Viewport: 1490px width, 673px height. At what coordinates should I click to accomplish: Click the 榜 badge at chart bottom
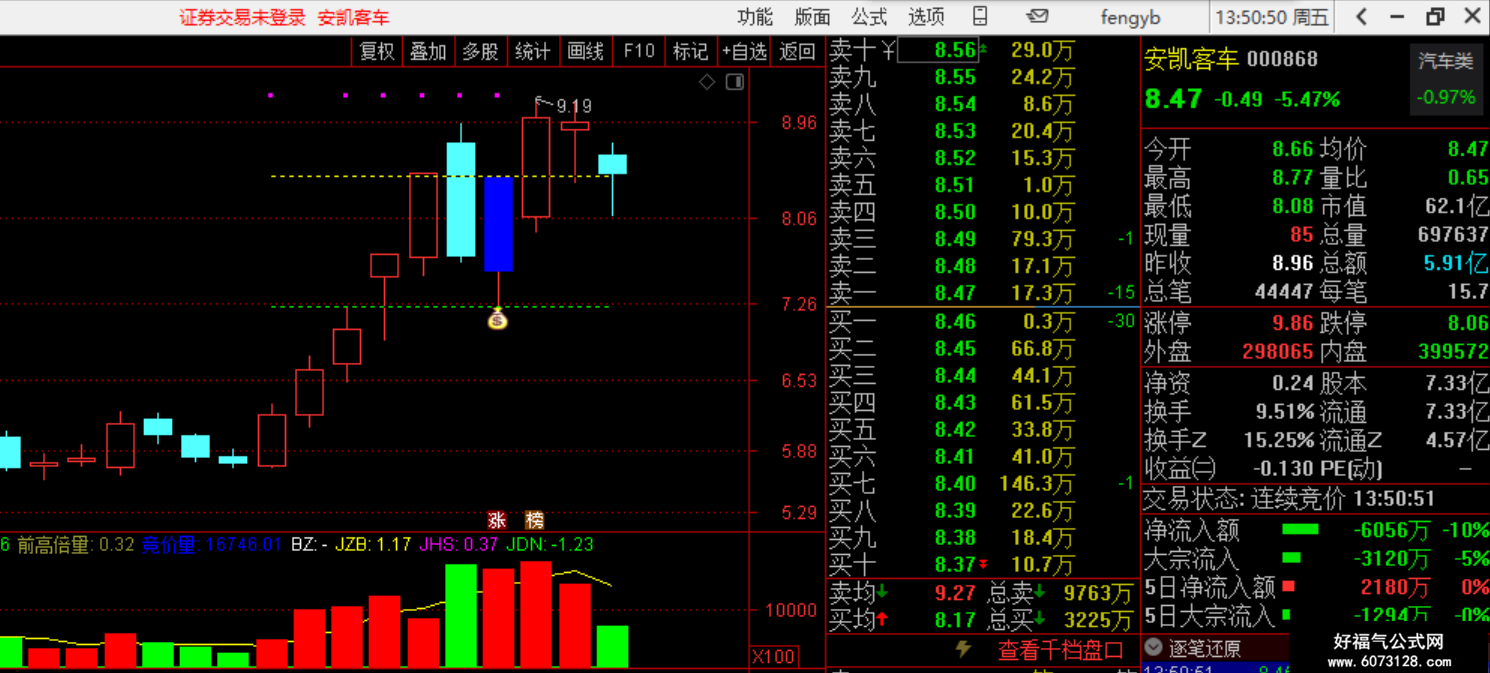tap(535, 520)
